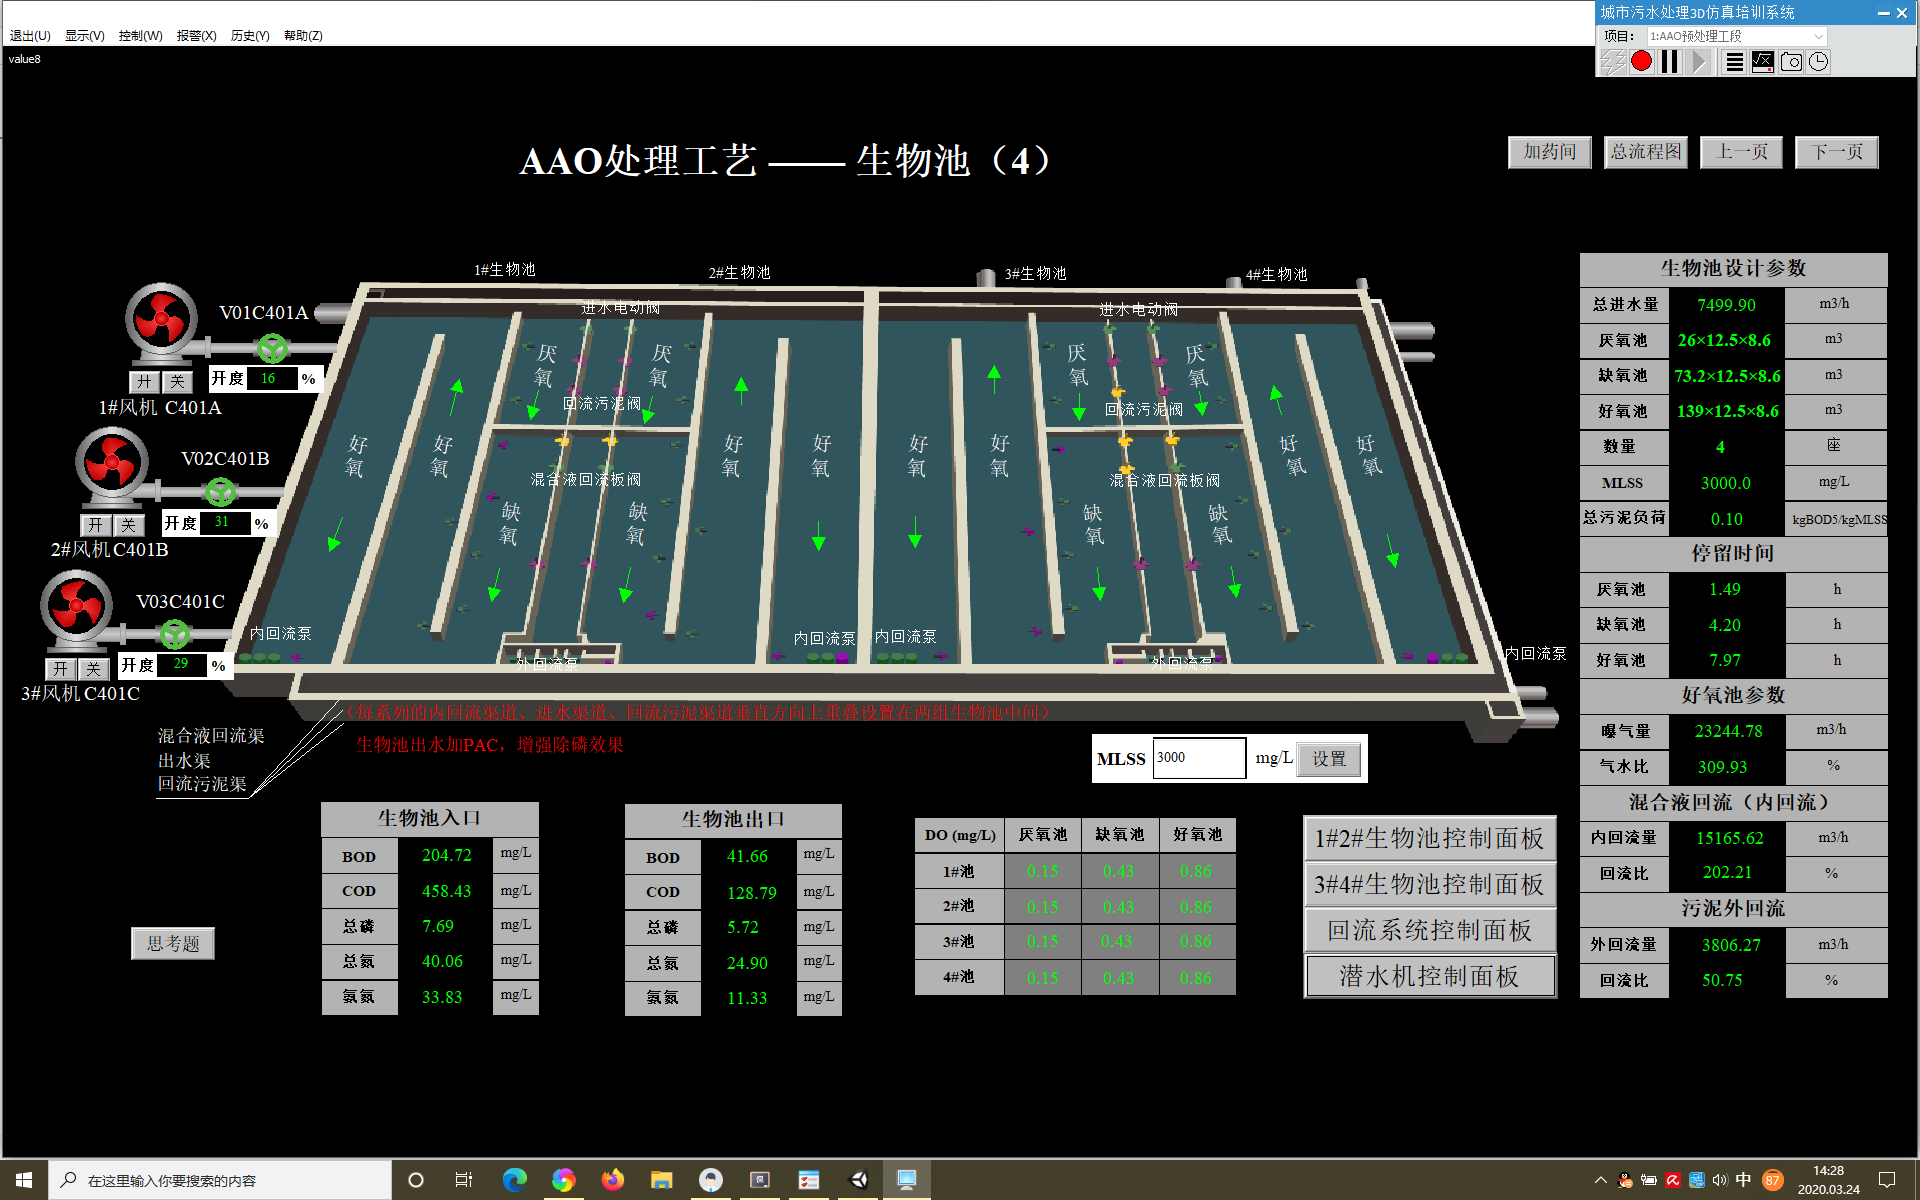1920x1200 pixels.
Task: Expand the 项目 project dropdown
Action: 1818,36
